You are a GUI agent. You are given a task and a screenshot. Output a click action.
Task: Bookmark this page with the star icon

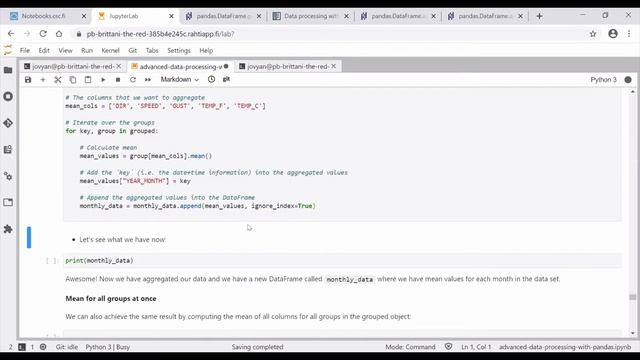pyautogui.click(x=593, y=34)
